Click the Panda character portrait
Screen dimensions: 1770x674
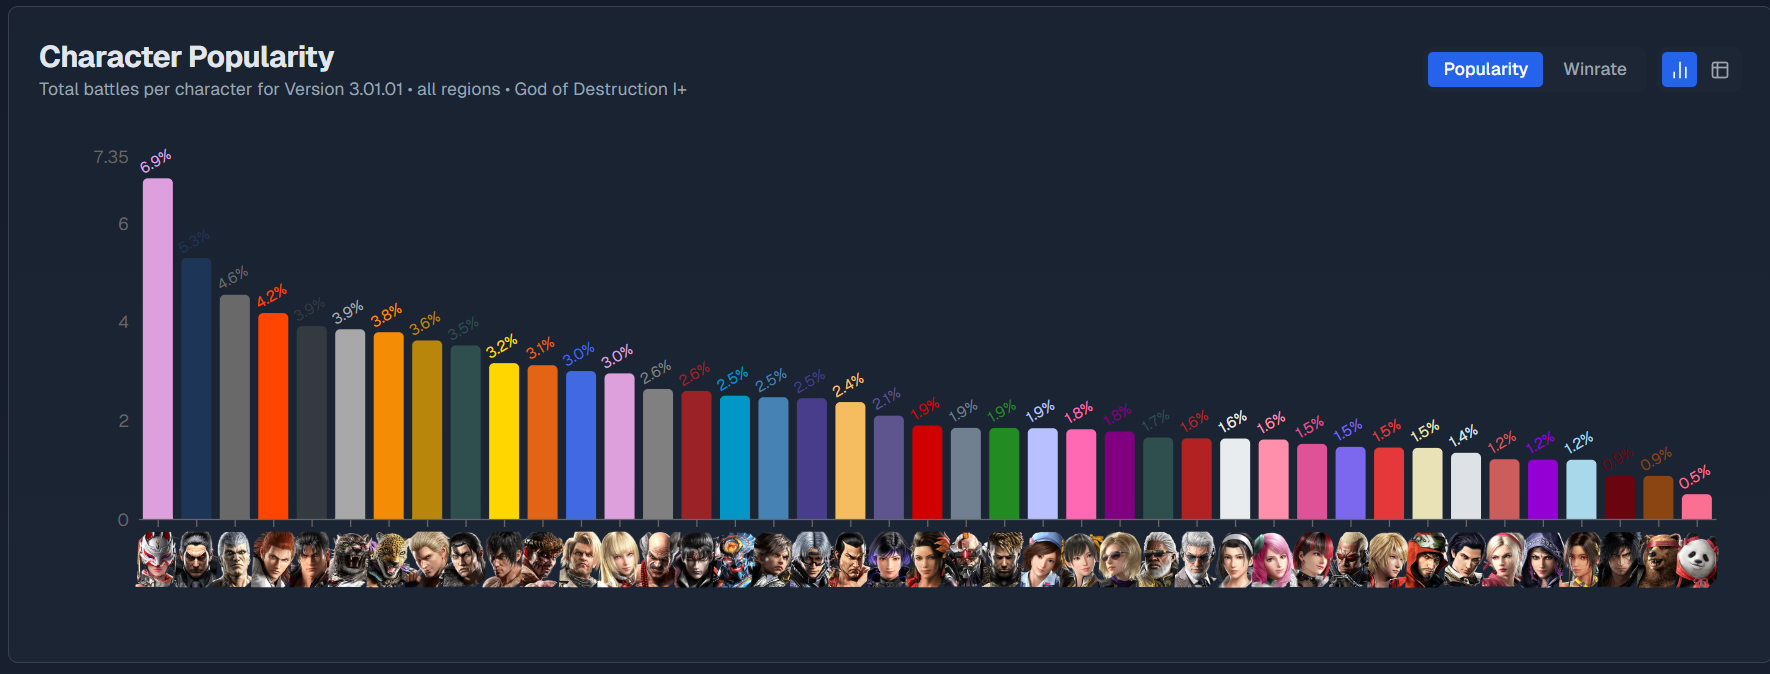point(1697,560)
